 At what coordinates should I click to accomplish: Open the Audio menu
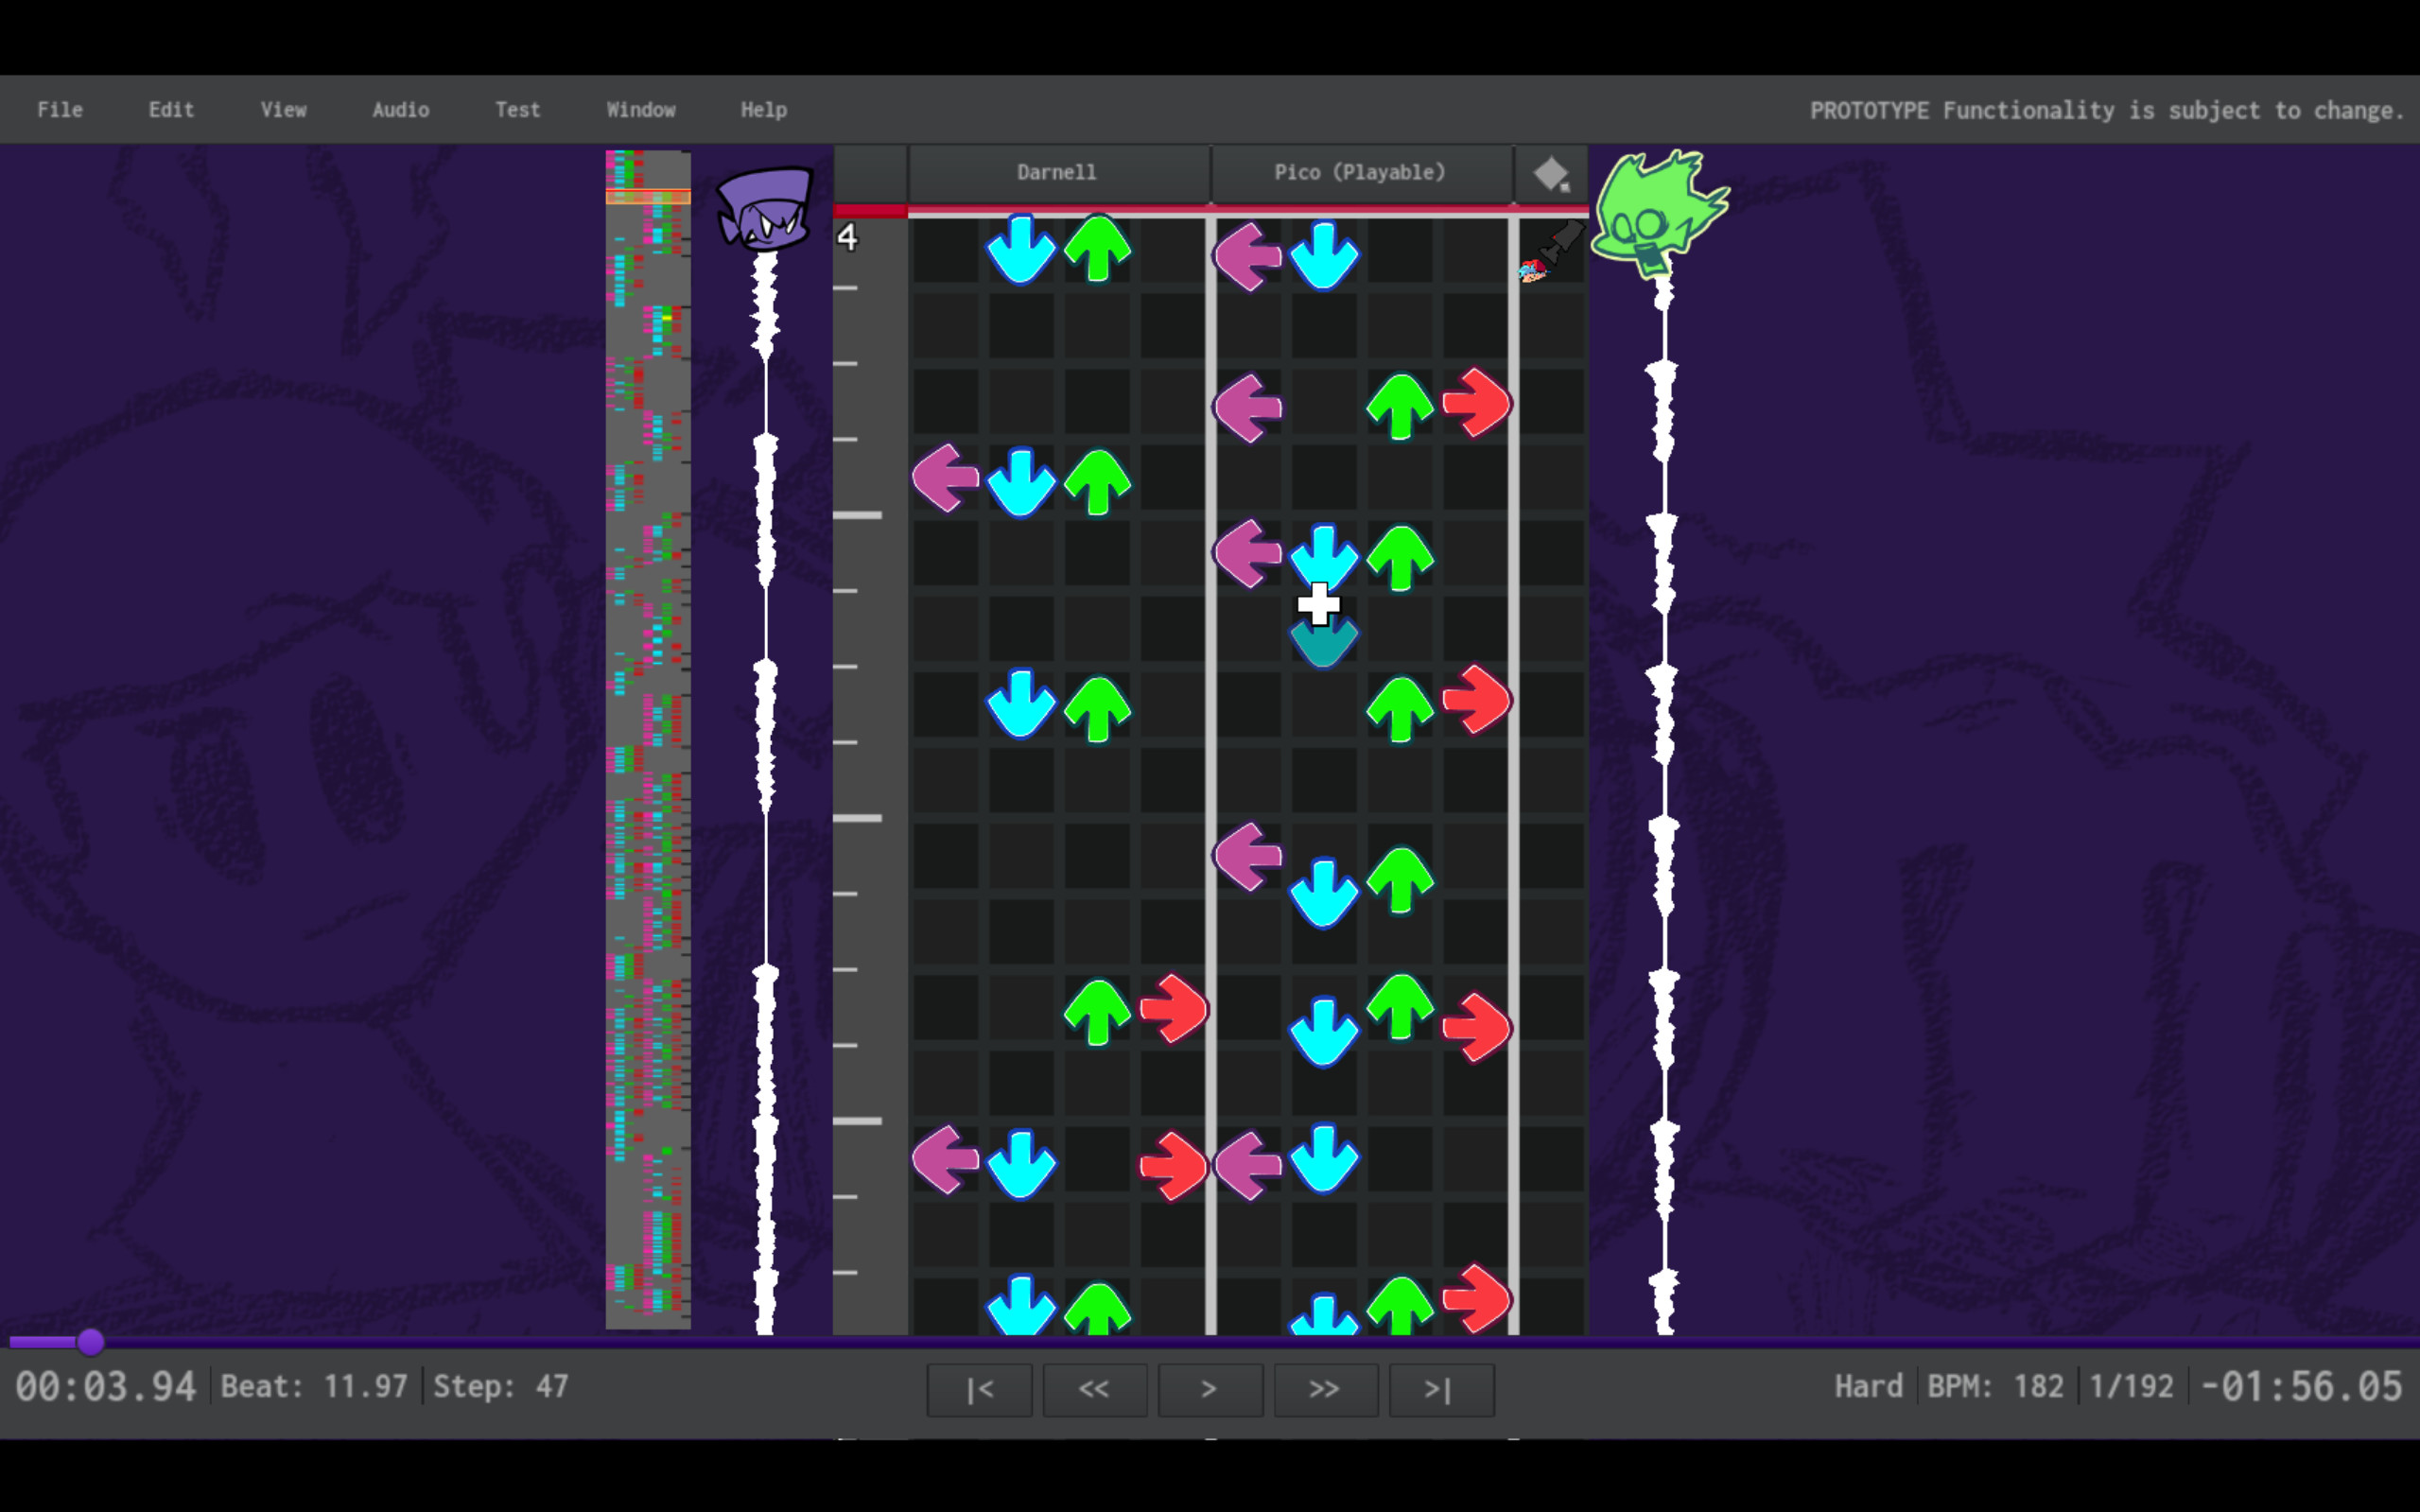pos(401,110)
